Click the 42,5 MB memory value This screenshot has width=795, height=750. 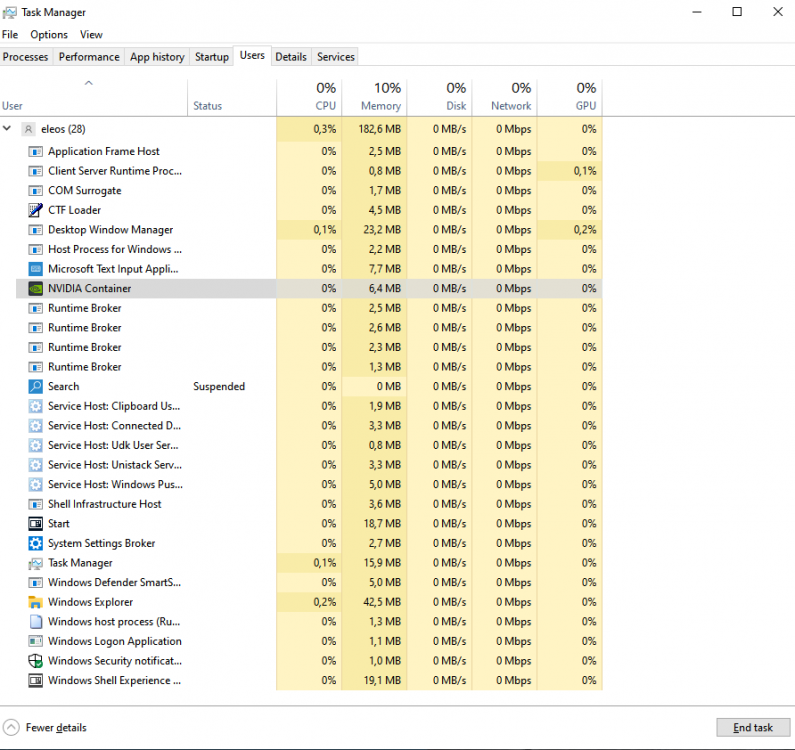[x=382, y=602]
